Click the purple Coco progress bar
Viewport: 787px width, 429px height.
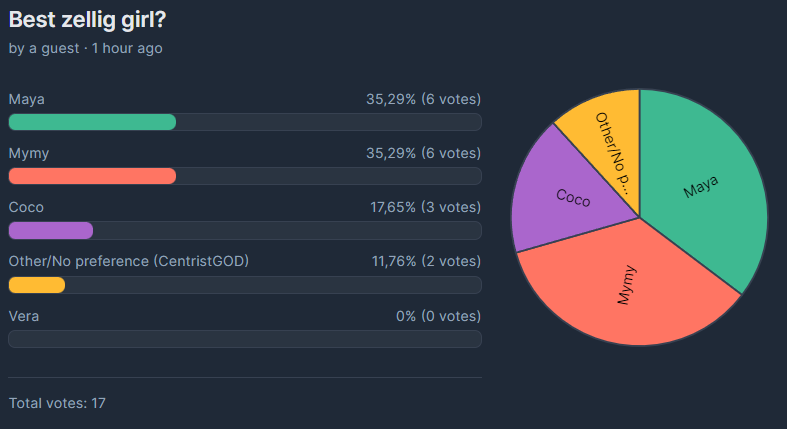coord(51,230)
